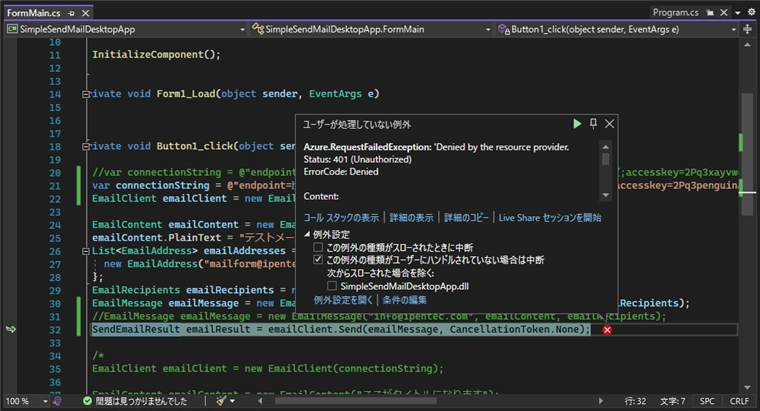The image size is (760, 411).
Task: Uncheck break when exception is user-unhandled
Action: [318, 260]
